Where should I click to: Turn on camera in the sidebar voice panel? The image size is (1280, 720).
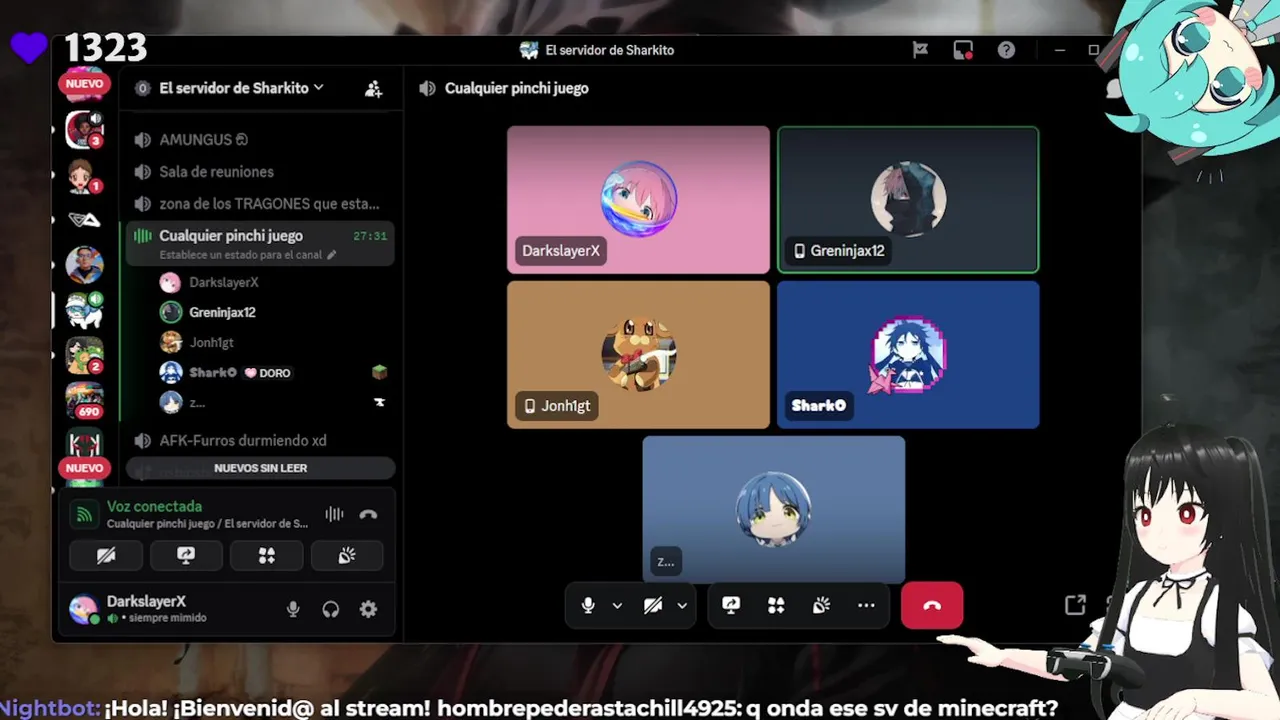(x=106, y=556)
